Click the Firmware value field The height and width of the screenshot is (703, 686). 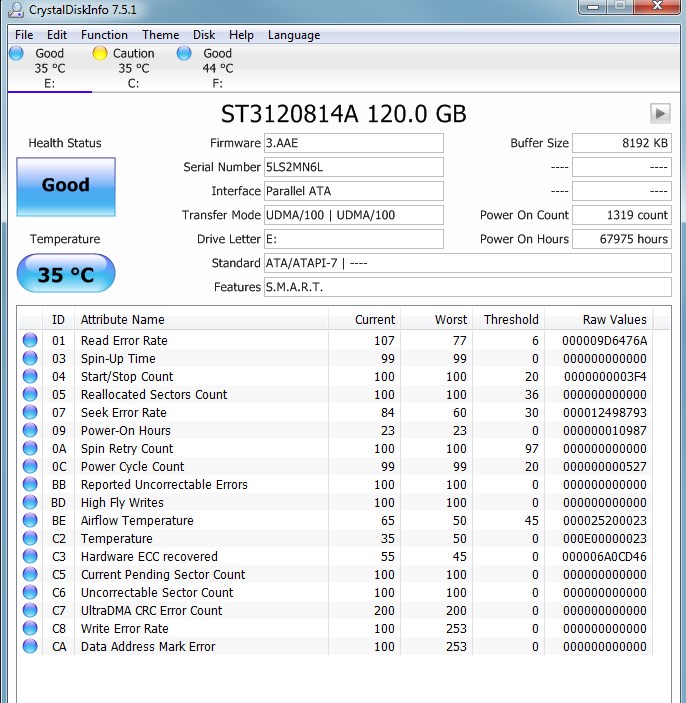353,143
